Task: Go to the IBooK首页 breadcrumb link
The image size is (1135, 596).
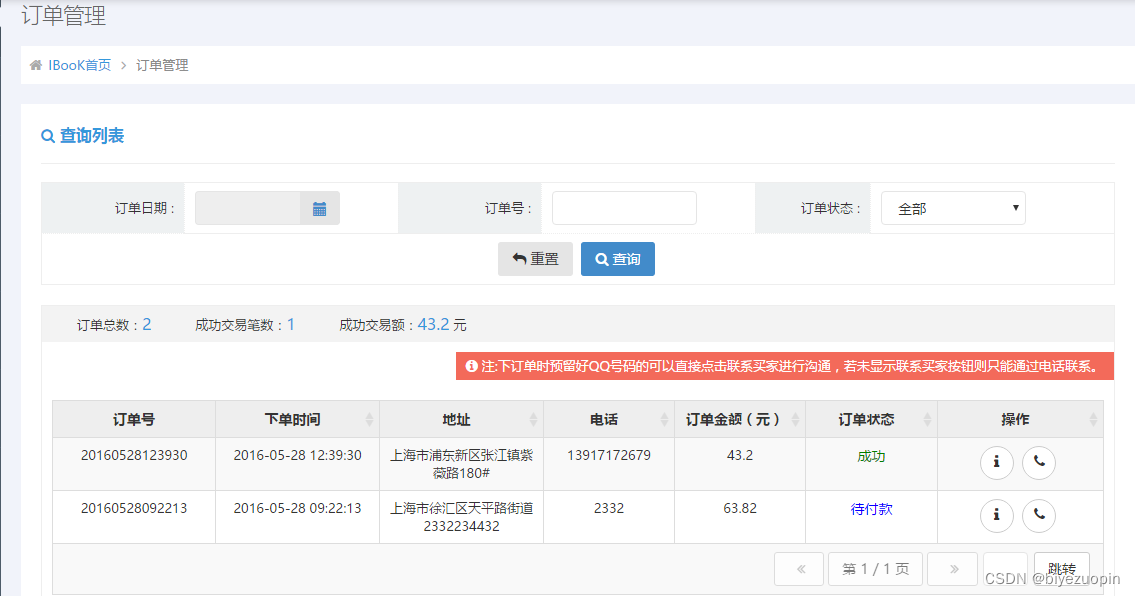Action: (80, 65)
